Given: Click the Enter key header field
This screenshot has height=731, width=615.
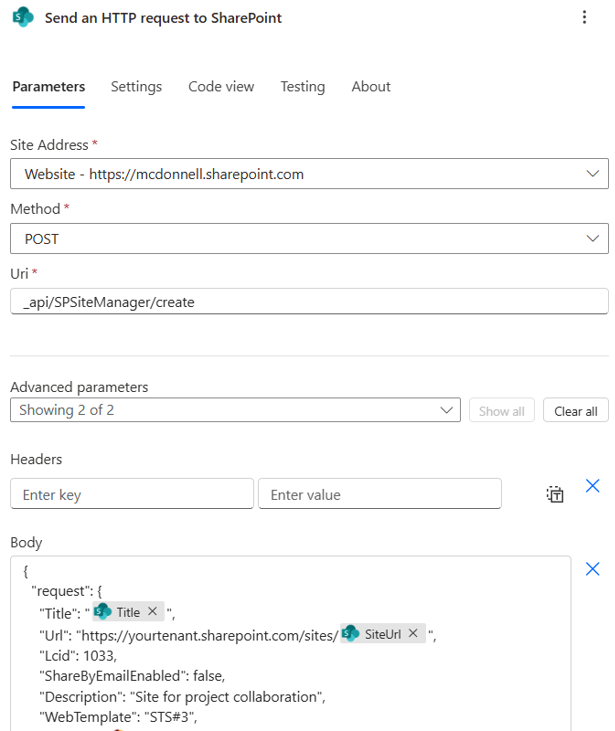Looking at the screenshot, I should tap(132, 494).
